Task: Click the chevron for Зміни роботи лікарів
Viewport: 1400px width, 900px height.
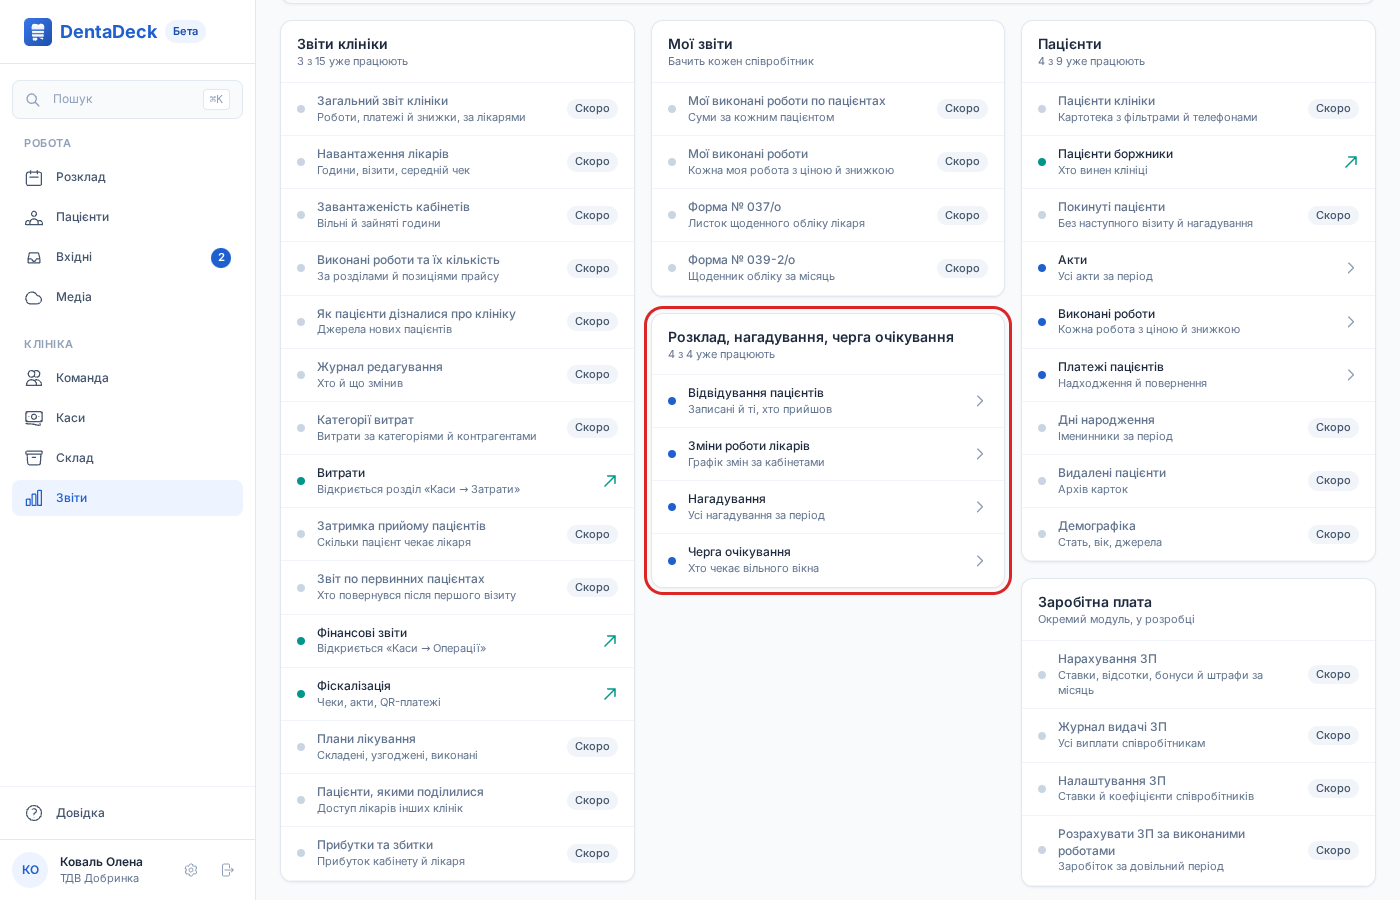Action: [980, 454]
